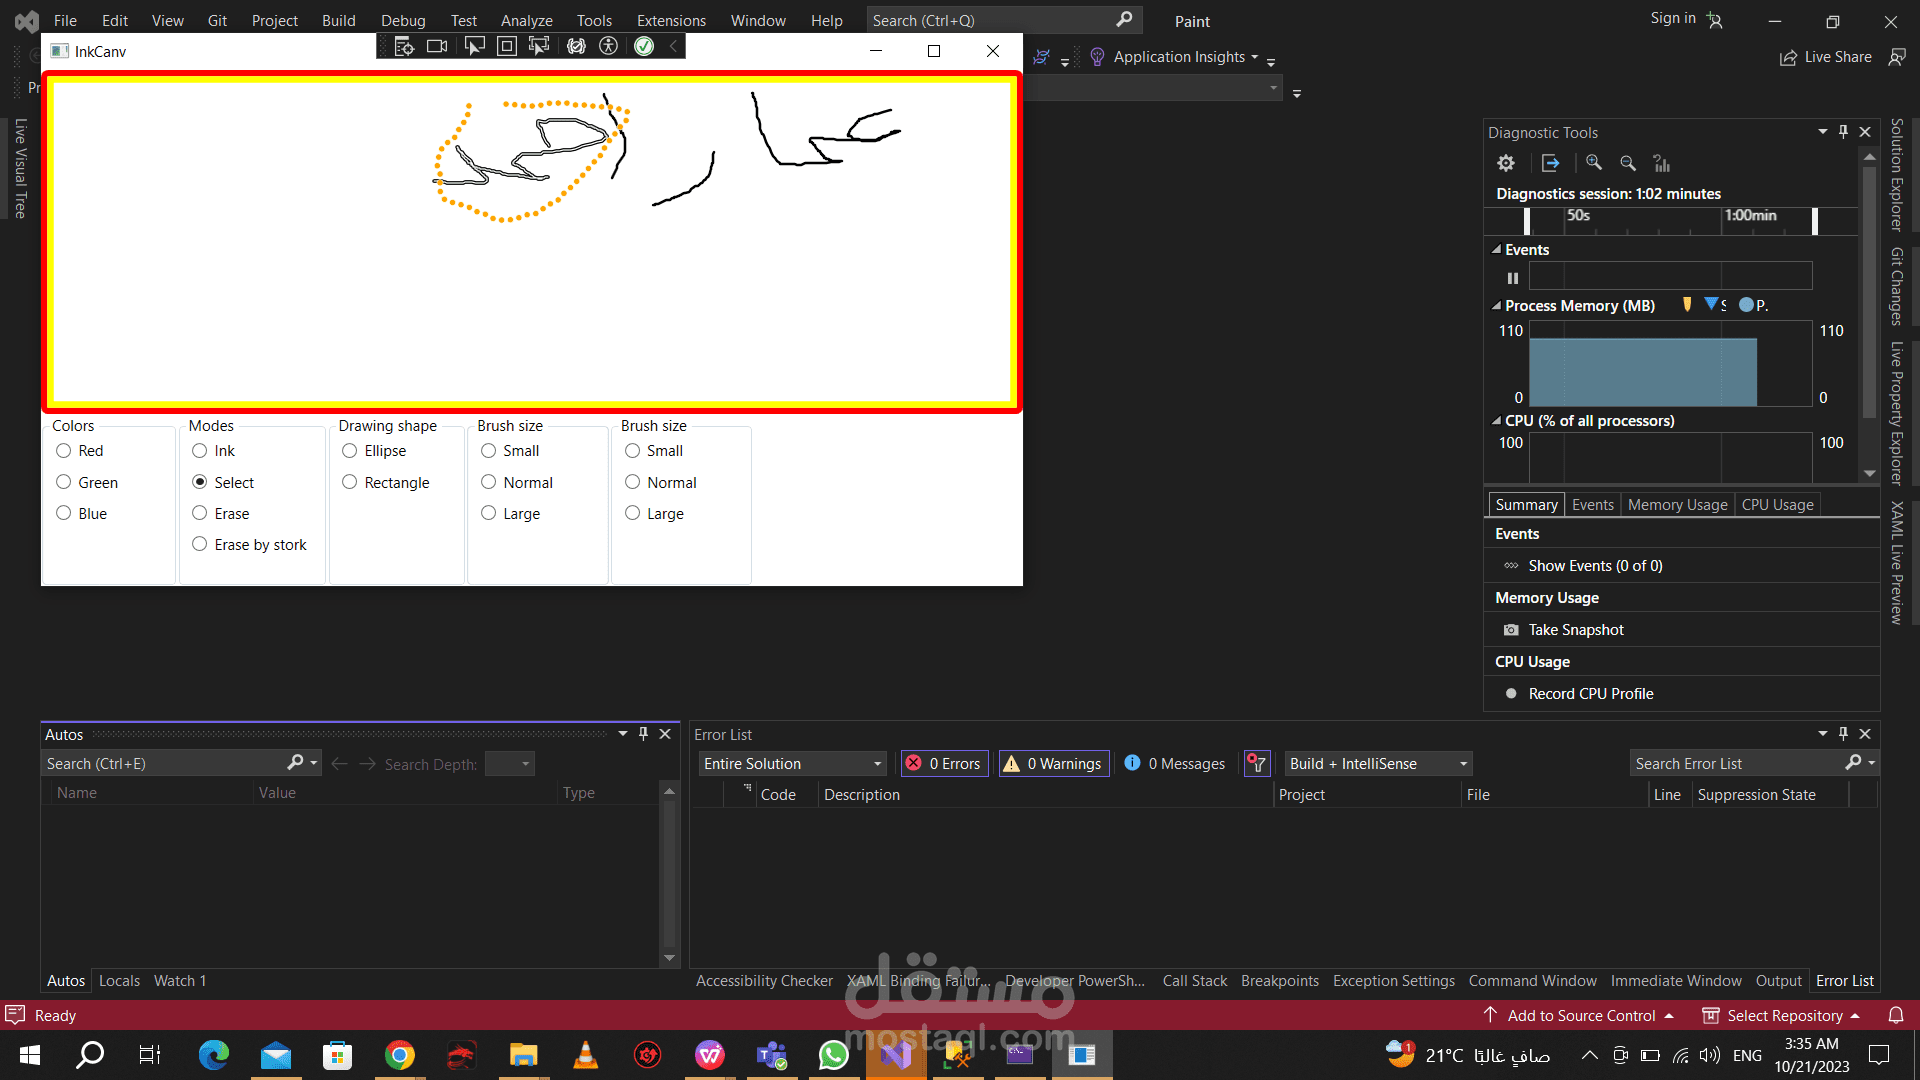
Task: Click Add to Source Control
Action: click(1579, 1015)
